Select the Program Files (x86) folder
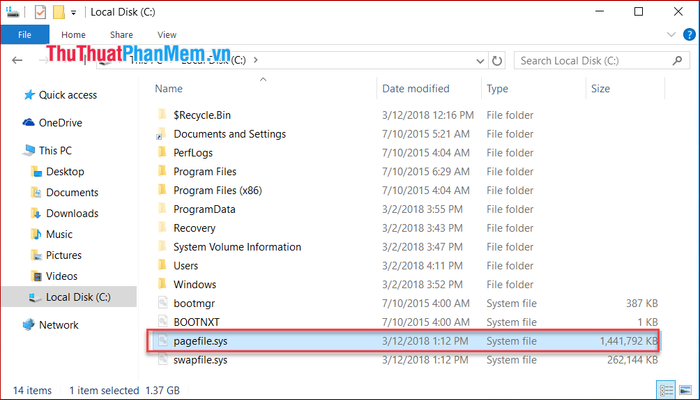Viewport: 700px width, 400px height. tap(217, 190)
